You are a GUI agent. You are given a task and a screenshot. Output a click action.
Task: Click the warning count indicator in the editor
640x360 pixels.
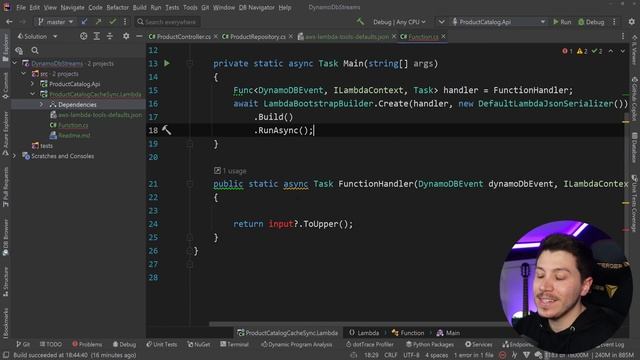(x=582, y=51)
